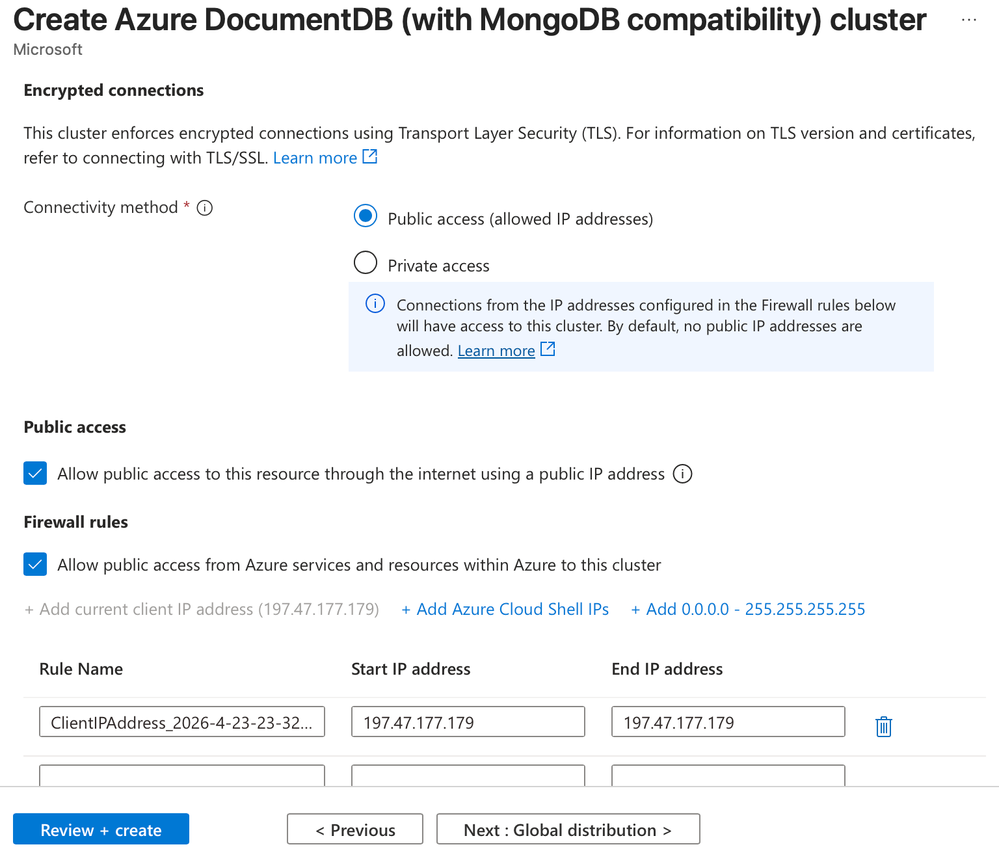
Task: Proceed to Next: Global distribution
Action: pyautogui.click(x=568, y=829)
